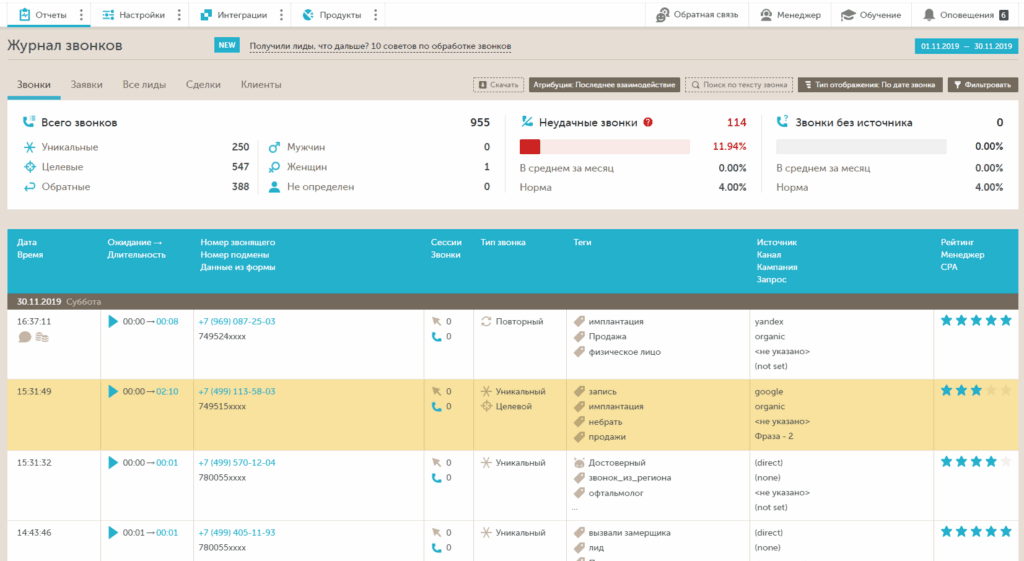The height and width of the screenshot is (561, 1024).
Task: Play the 15:31:49 call recording
Action: [x=113, y=391]
